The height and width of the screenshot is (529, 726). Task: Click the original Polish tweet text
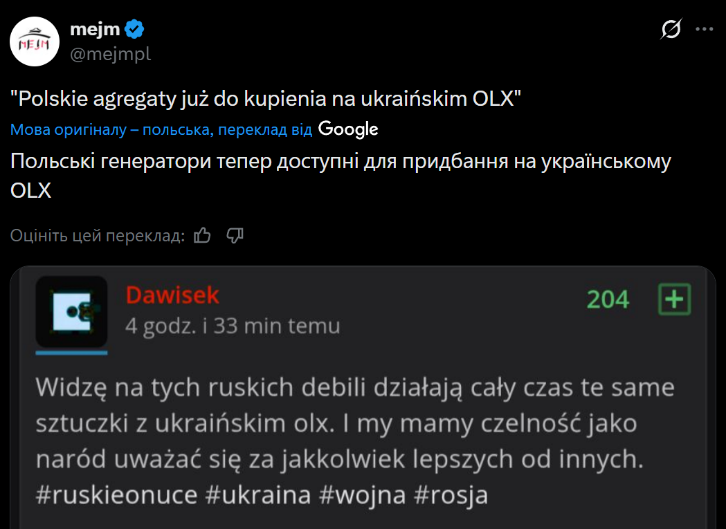pyautogui.click(x=266, y=100)
